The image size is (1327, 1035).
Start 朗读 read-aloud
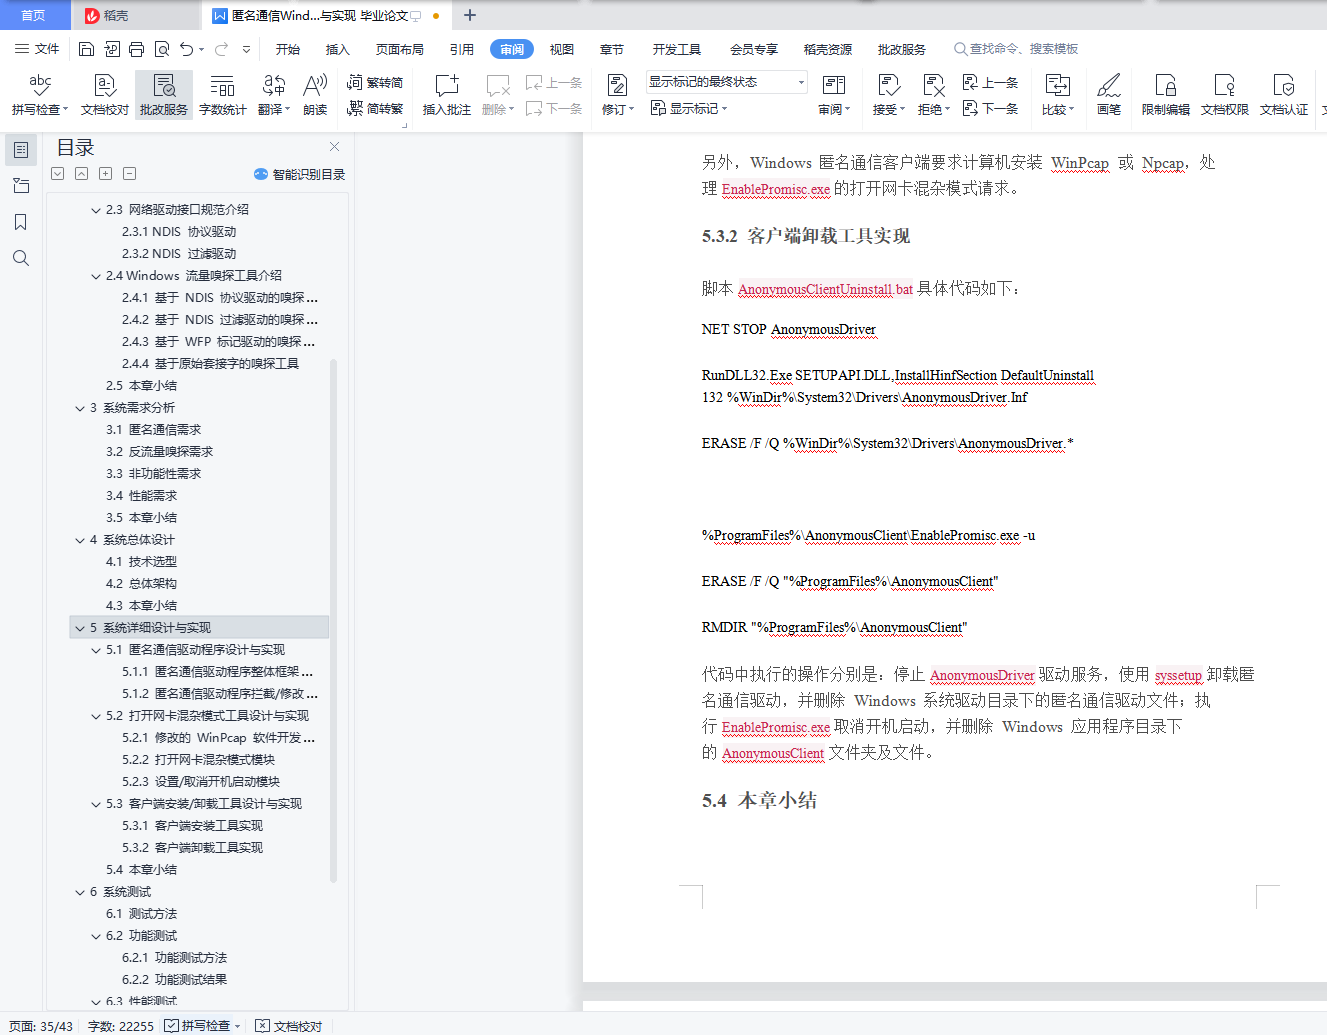(315, 95)
